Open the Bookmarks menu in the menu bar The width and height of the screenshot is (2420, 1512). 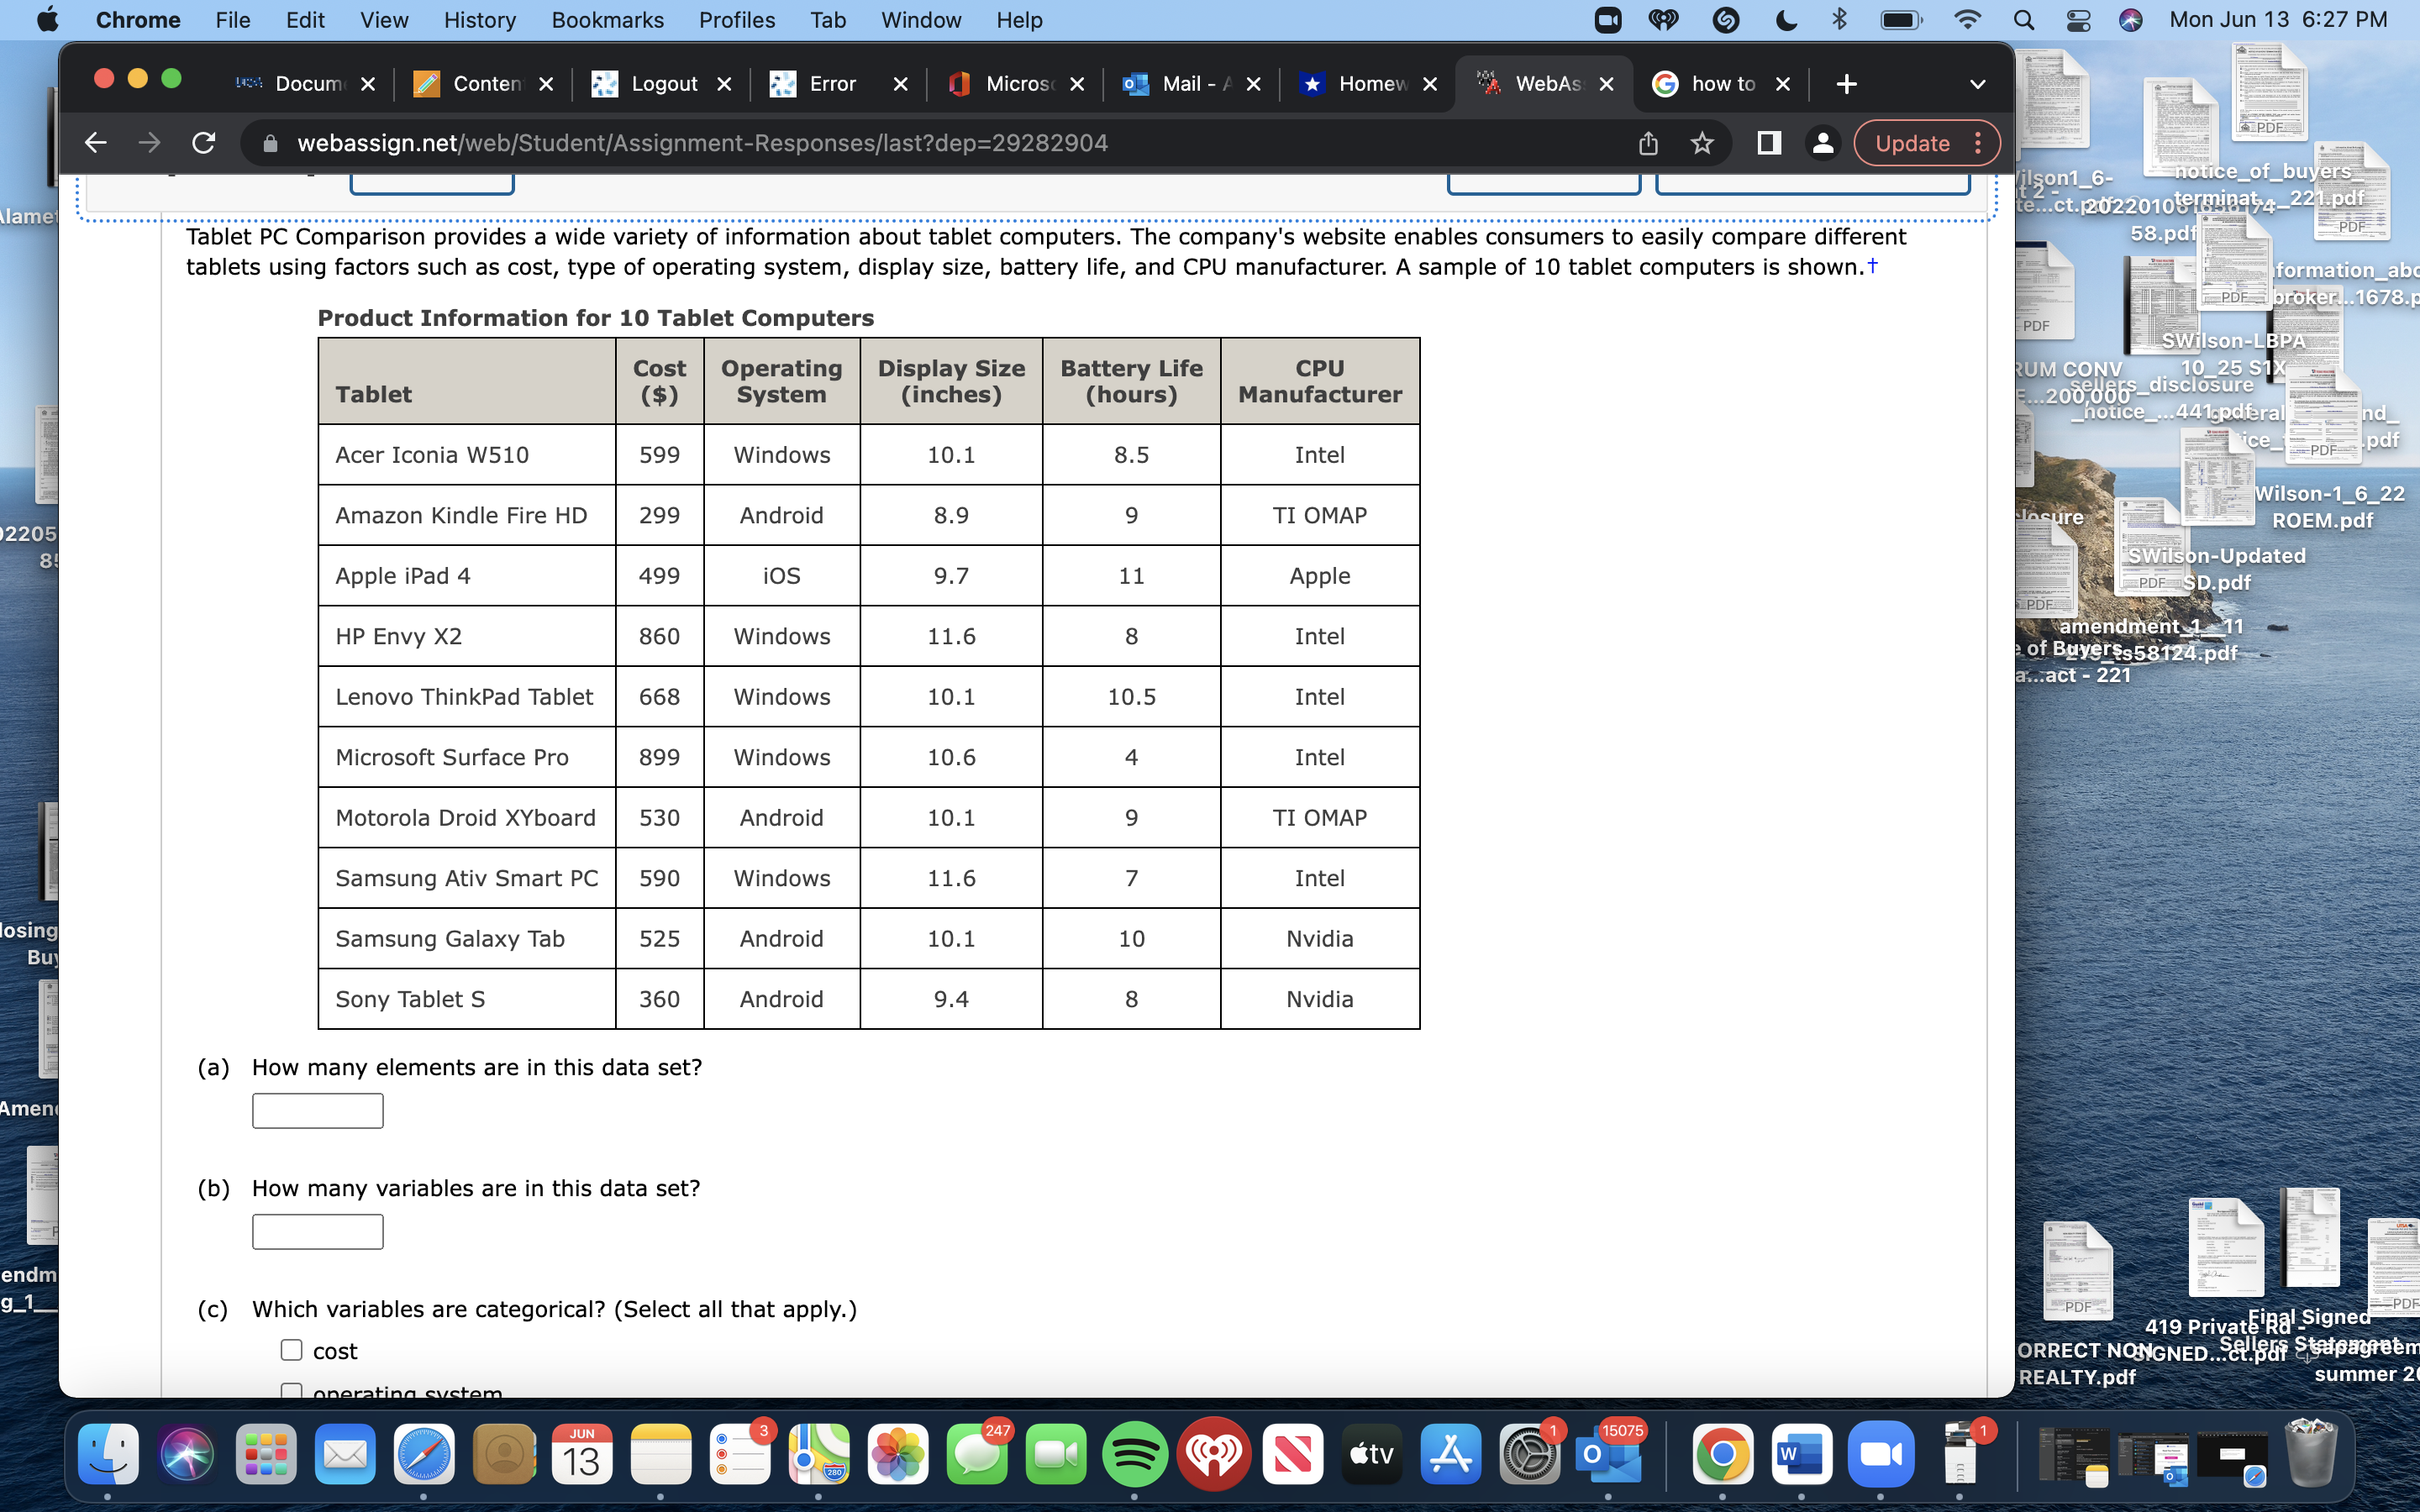[x=608, y=20]
